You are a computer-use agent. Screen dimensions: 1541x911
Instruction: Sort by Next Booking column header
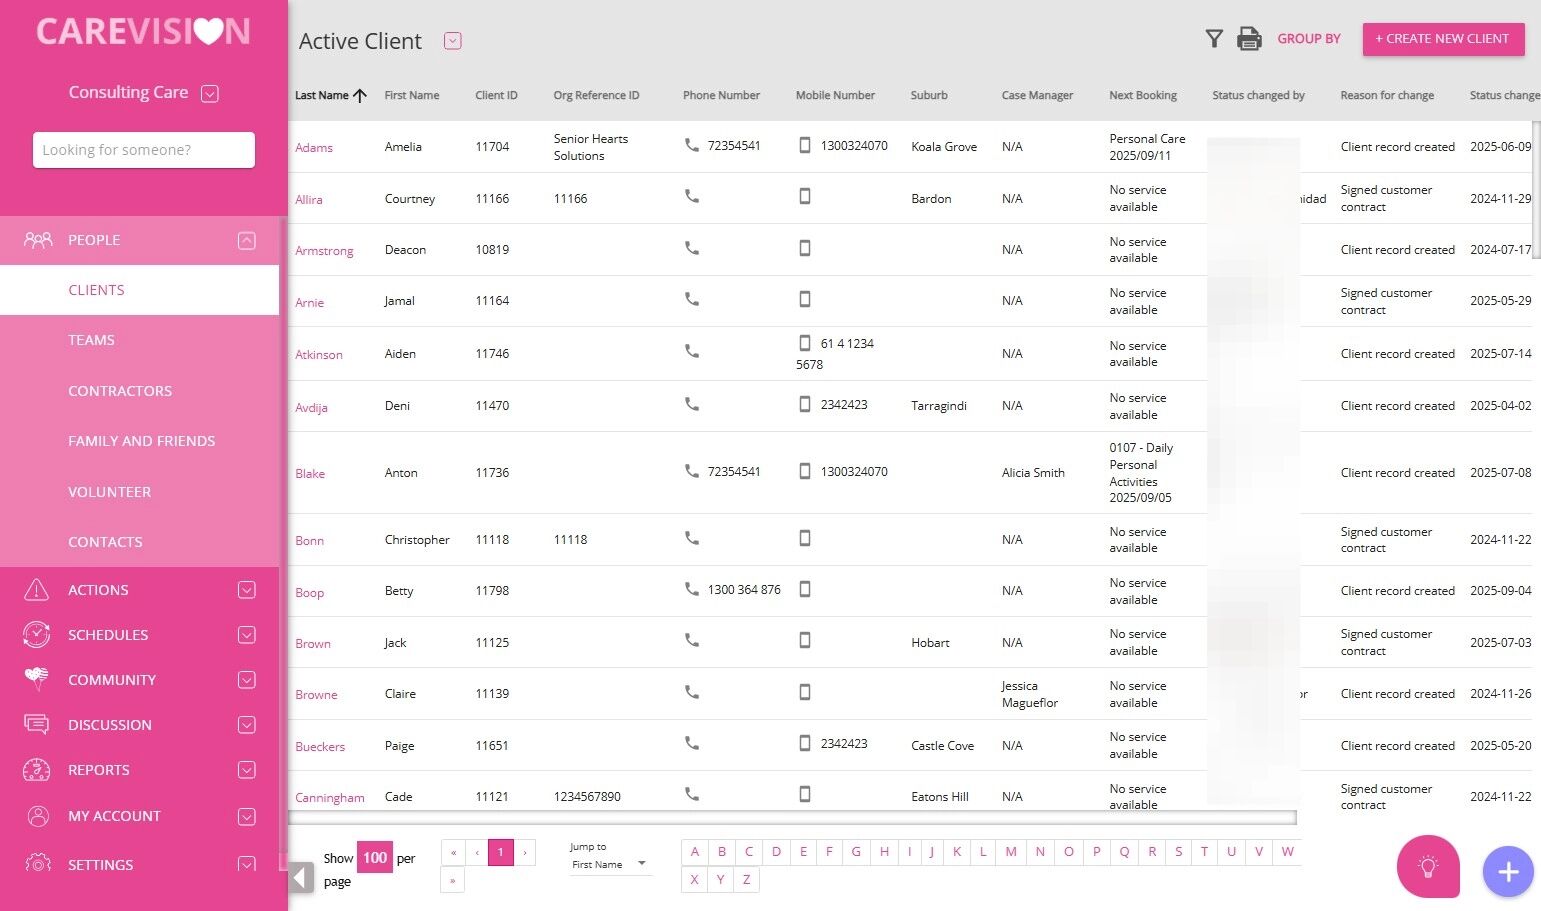point(1143,95)
